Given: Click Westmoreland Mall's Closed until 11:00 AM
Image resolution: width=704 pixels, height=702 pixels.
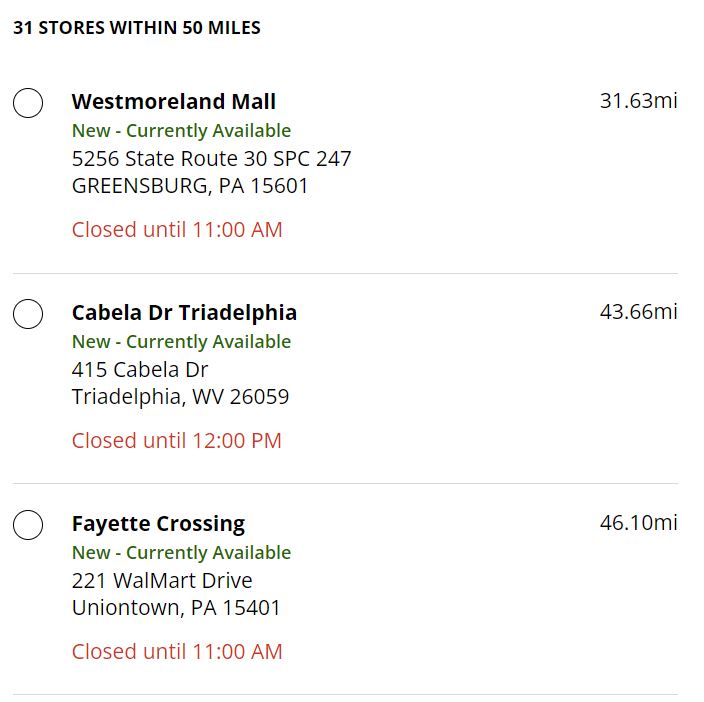Looking at the screenshot, I should click(177, 230).
